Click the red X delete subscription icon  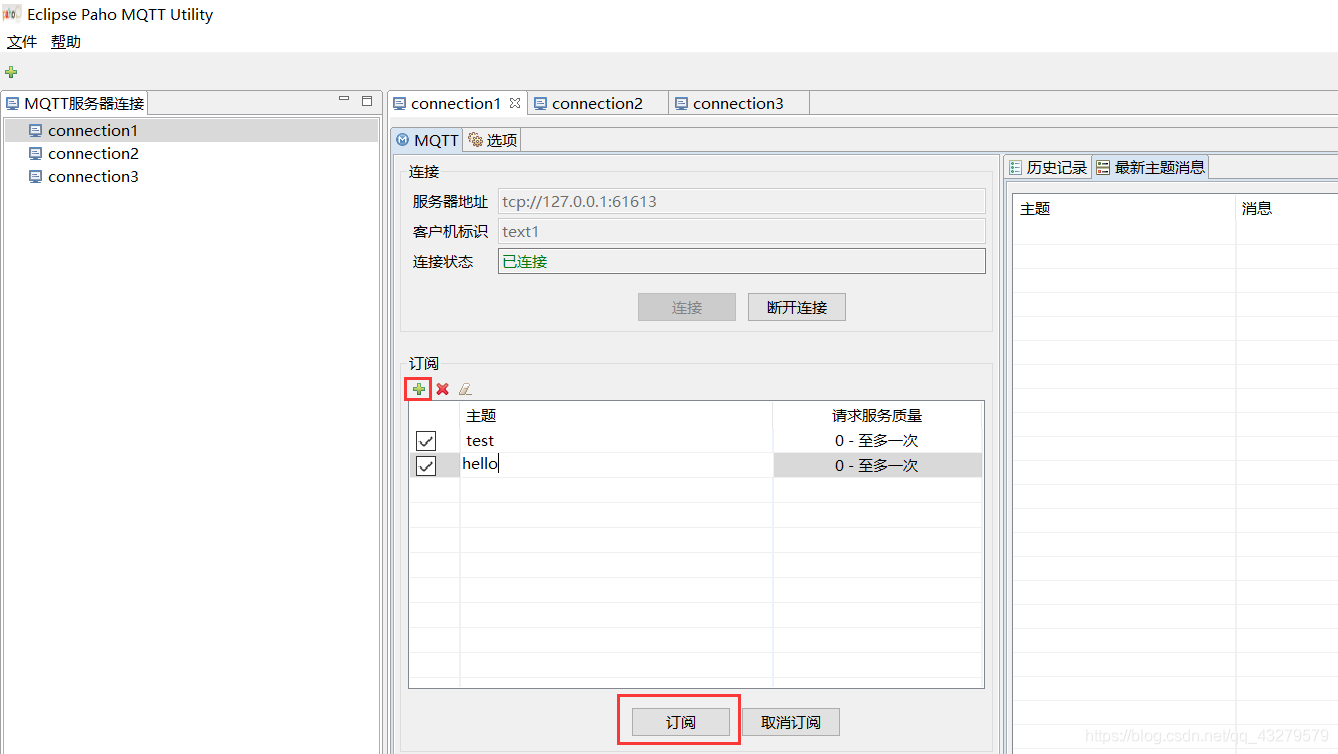coord(442,389)
